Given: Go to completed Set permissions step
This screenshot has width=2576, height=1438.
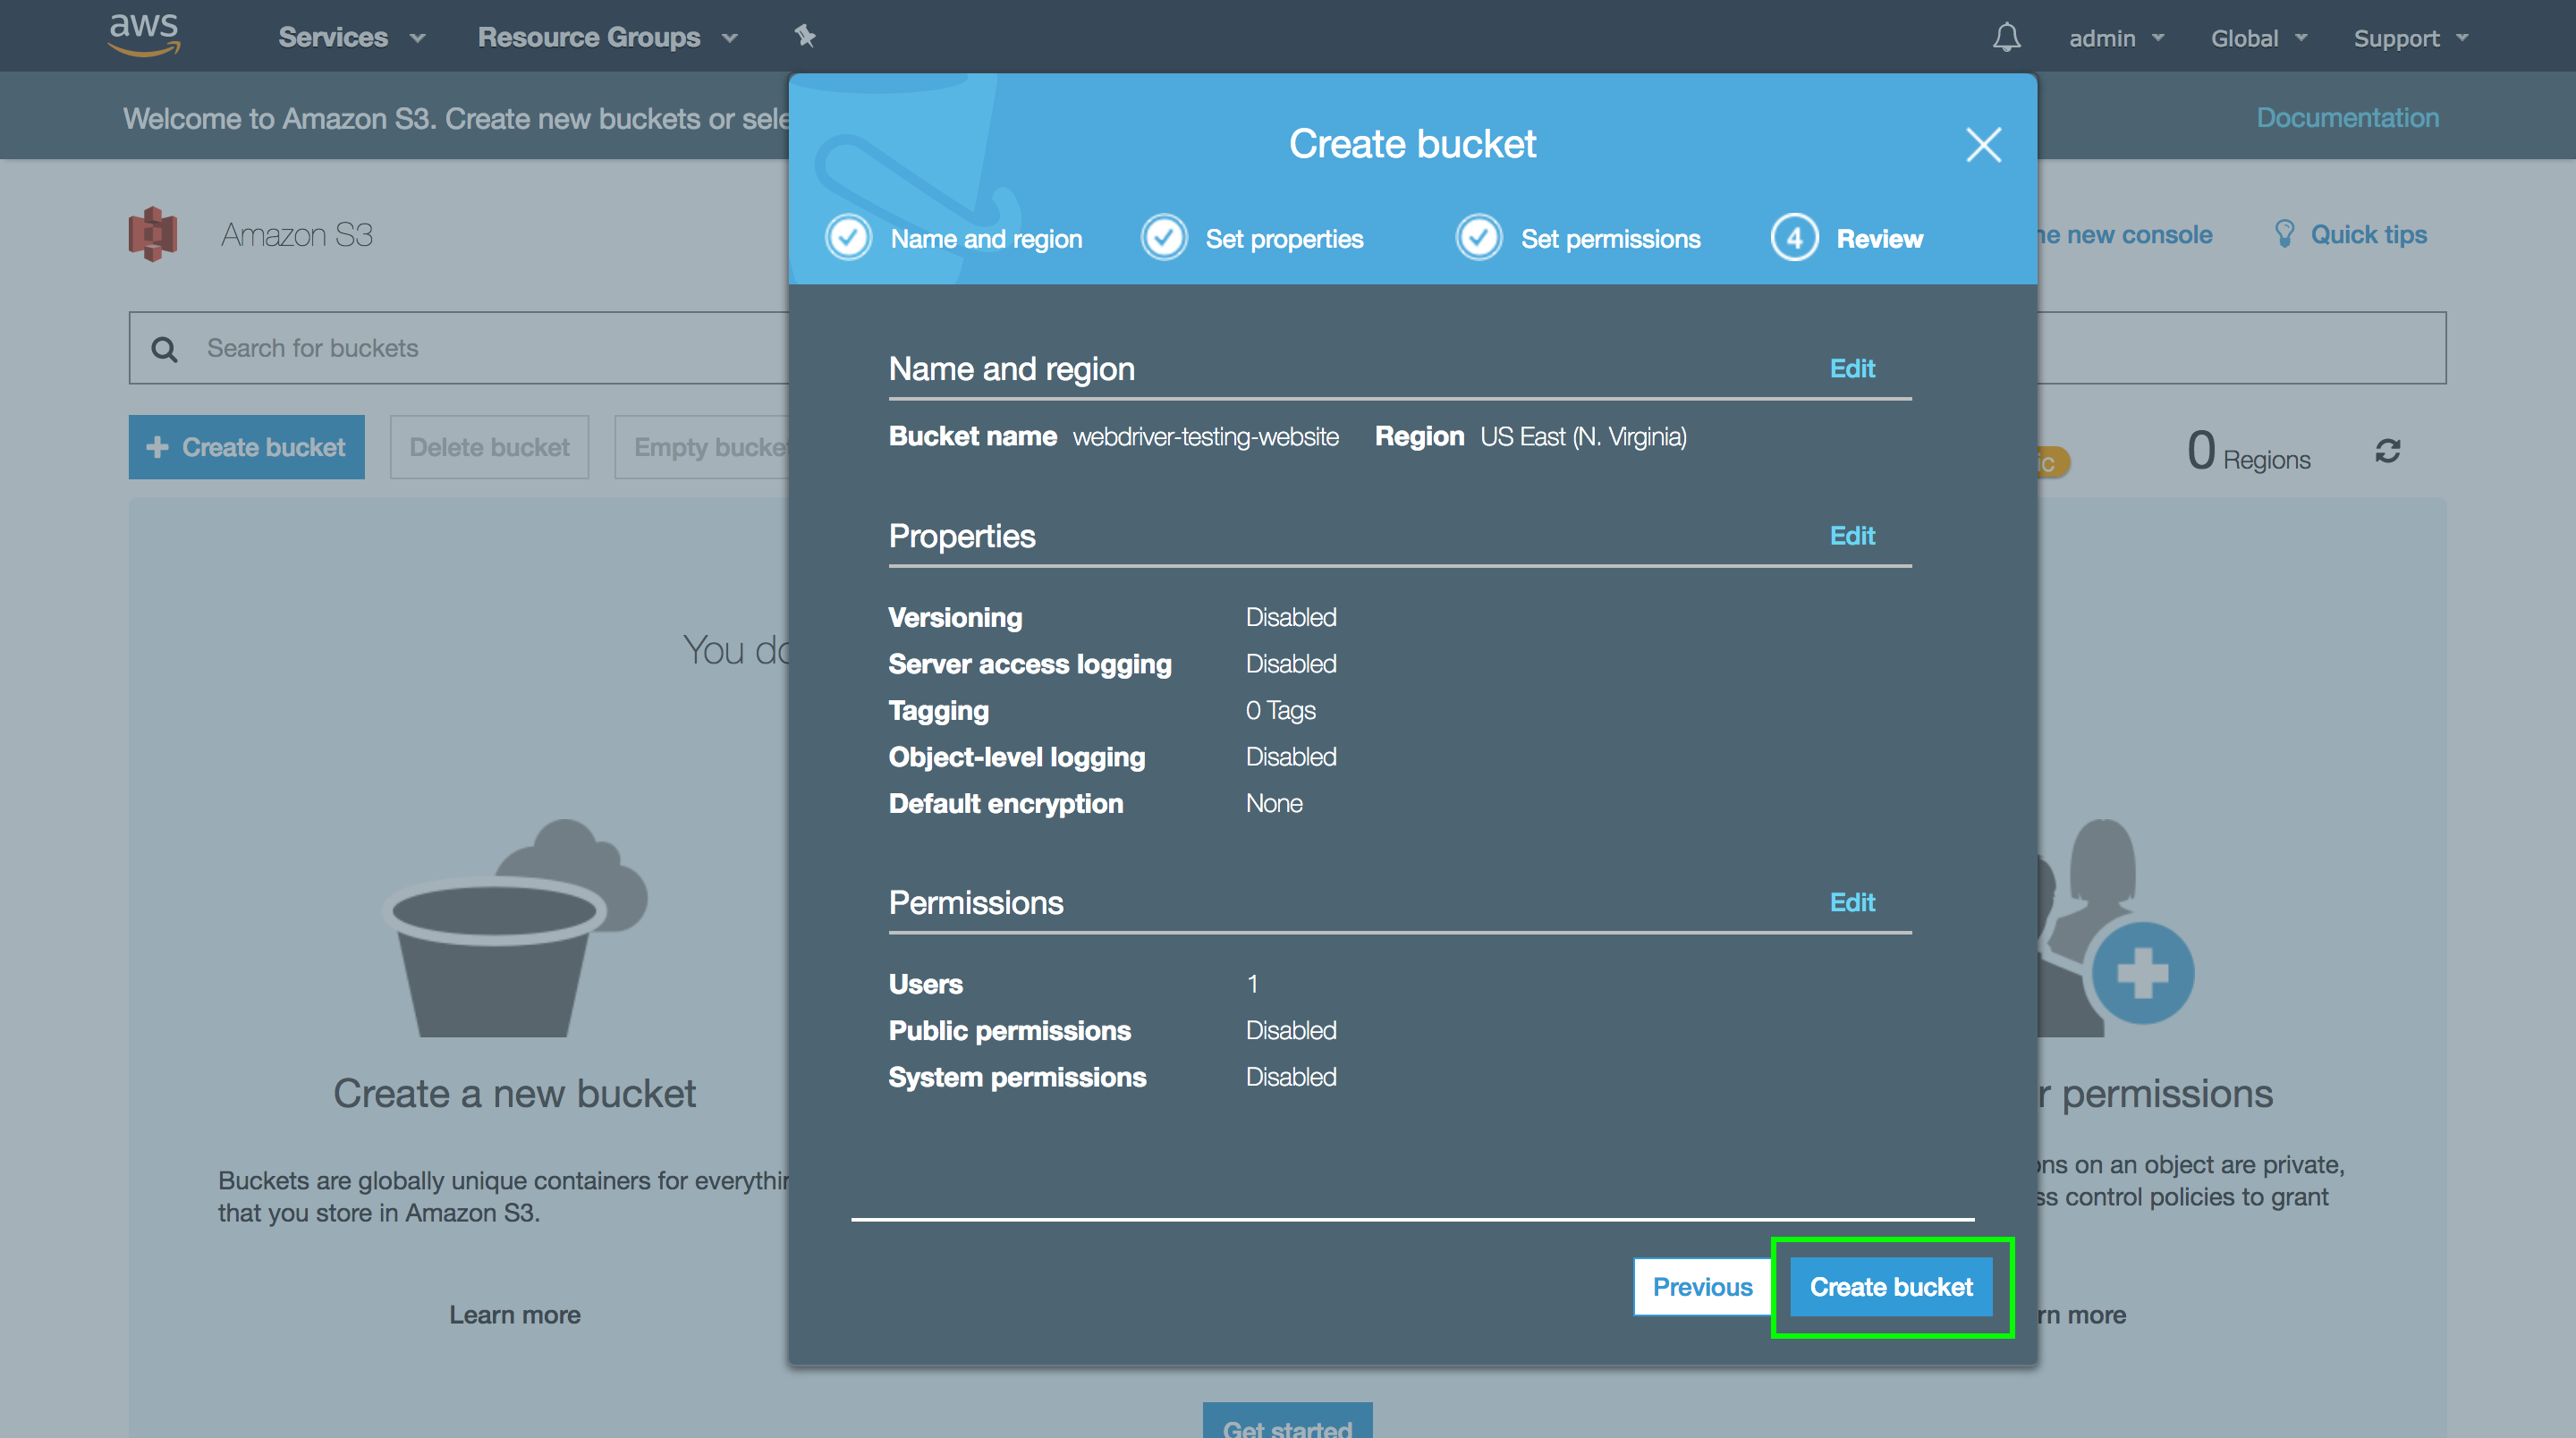Looking at the screenshot, I should (1479, 238).
